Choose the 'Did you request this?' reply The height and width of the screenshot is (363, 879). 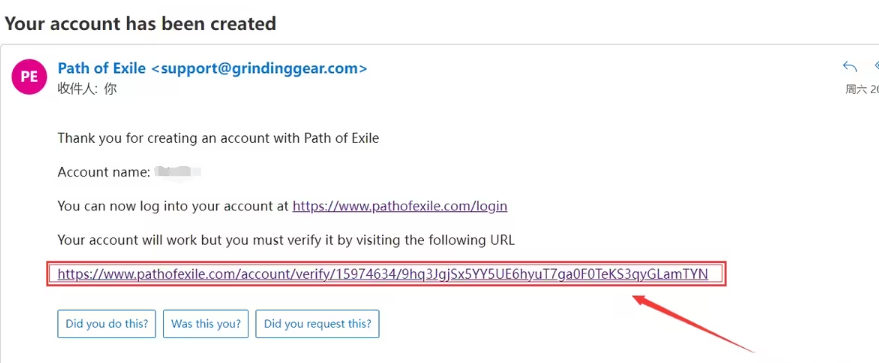pos(317,324)
